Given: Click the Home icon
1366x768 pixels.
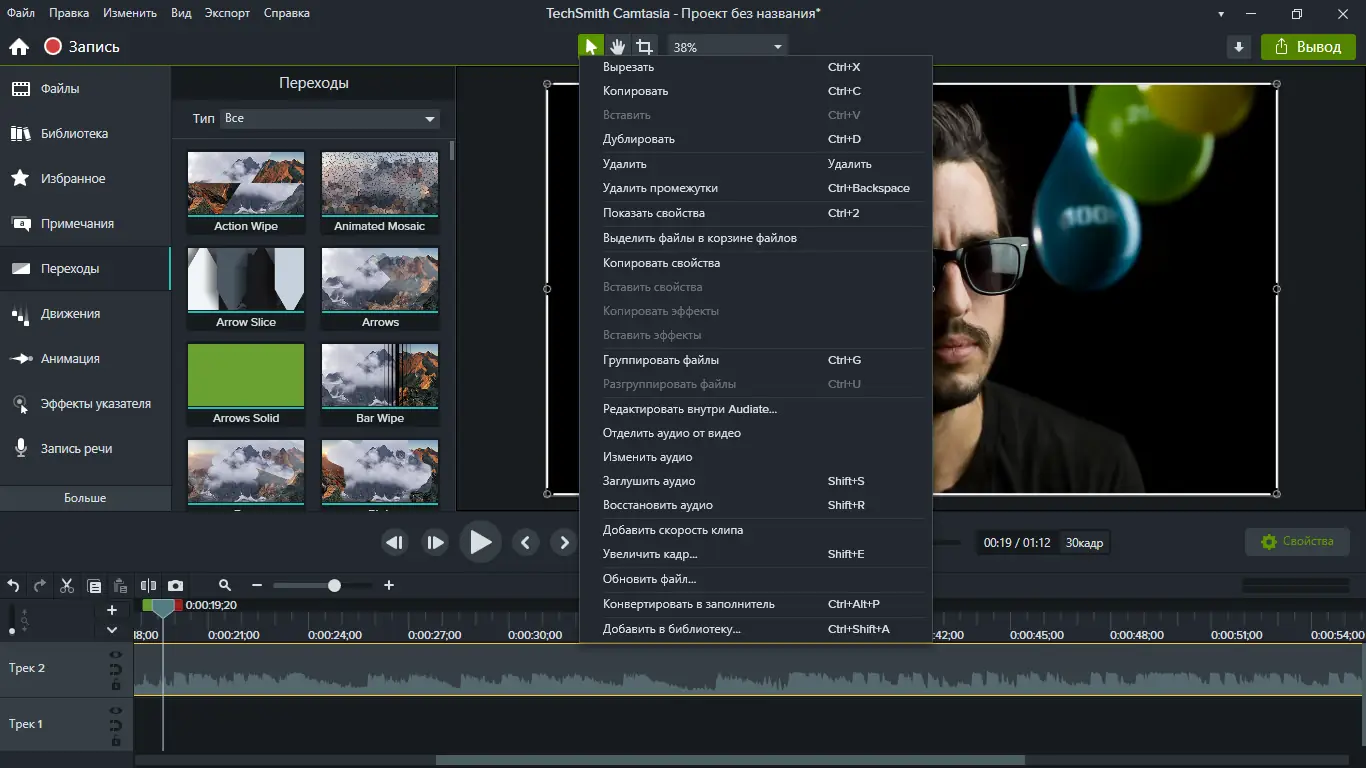Looking at the screenshot, I should [18, 47].
